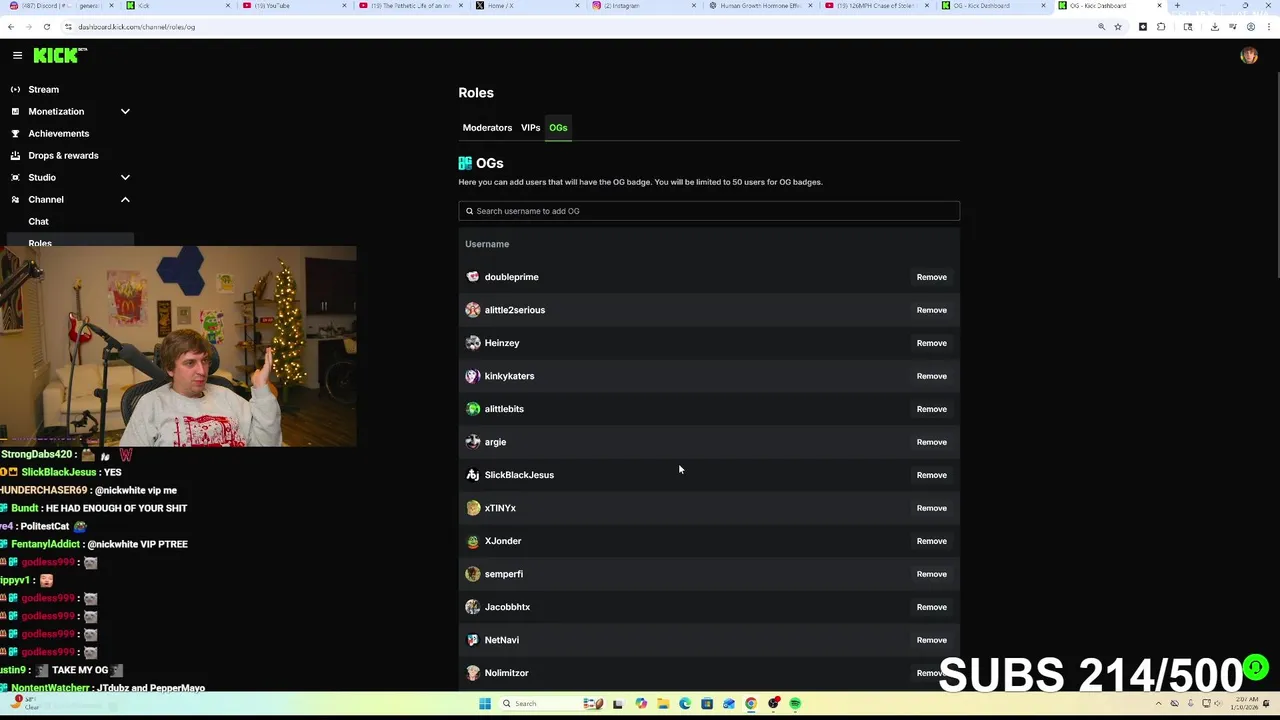Remove alittle2serious from OGs
This screenshot has width=1280, height=720.
(x=931, y=310)
